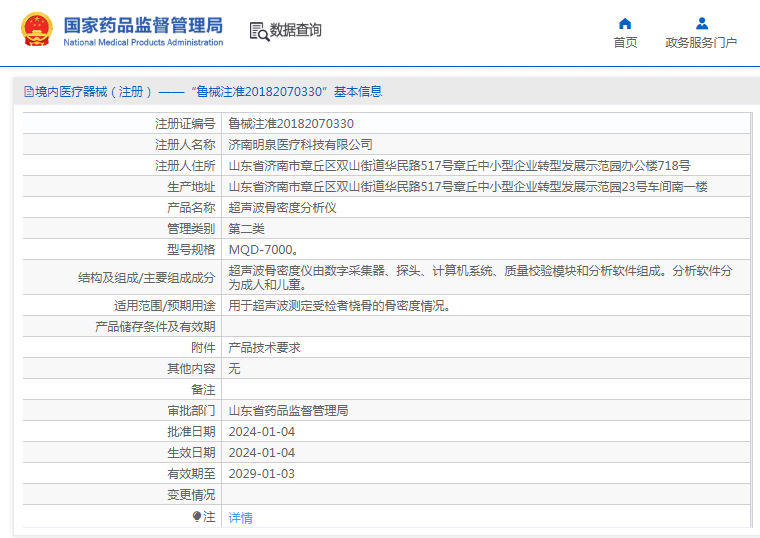The width and height of the screenshot is (760, 538).
Task: Click the 第二类 category value
Action: point(247,228)
